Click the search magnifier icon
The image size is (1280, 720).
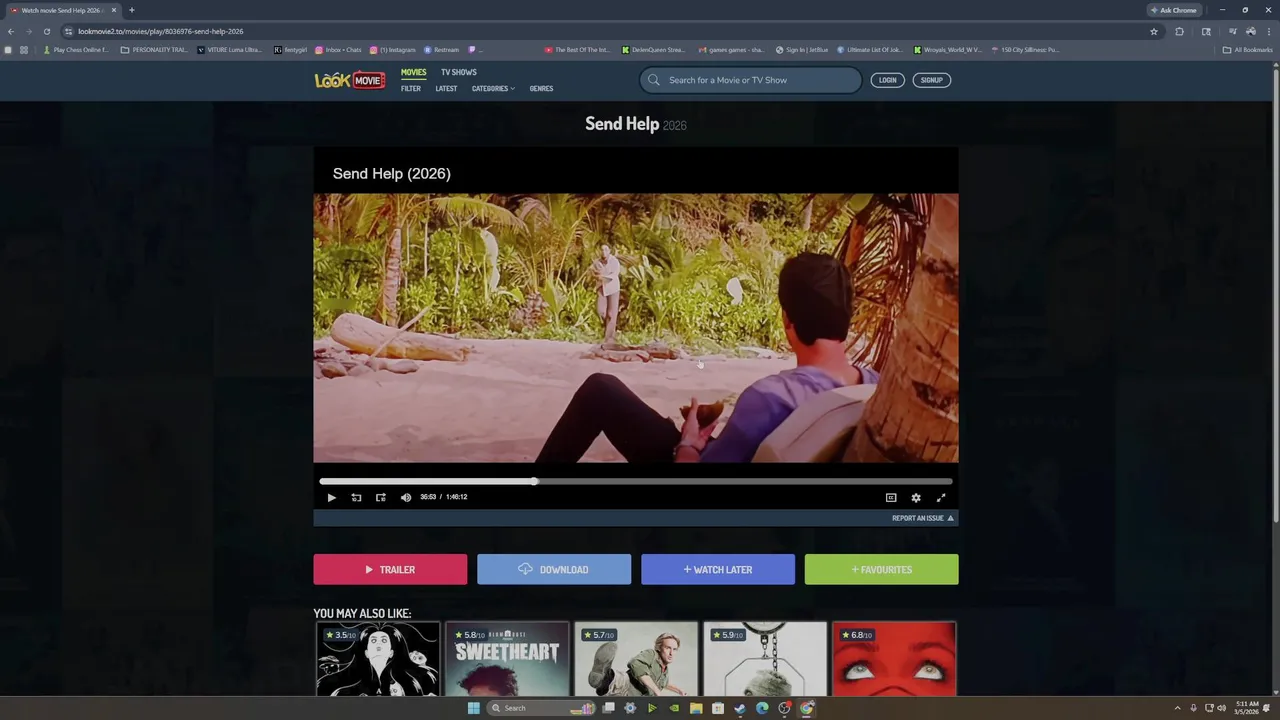pyautogui.click(x=654, y=80)
